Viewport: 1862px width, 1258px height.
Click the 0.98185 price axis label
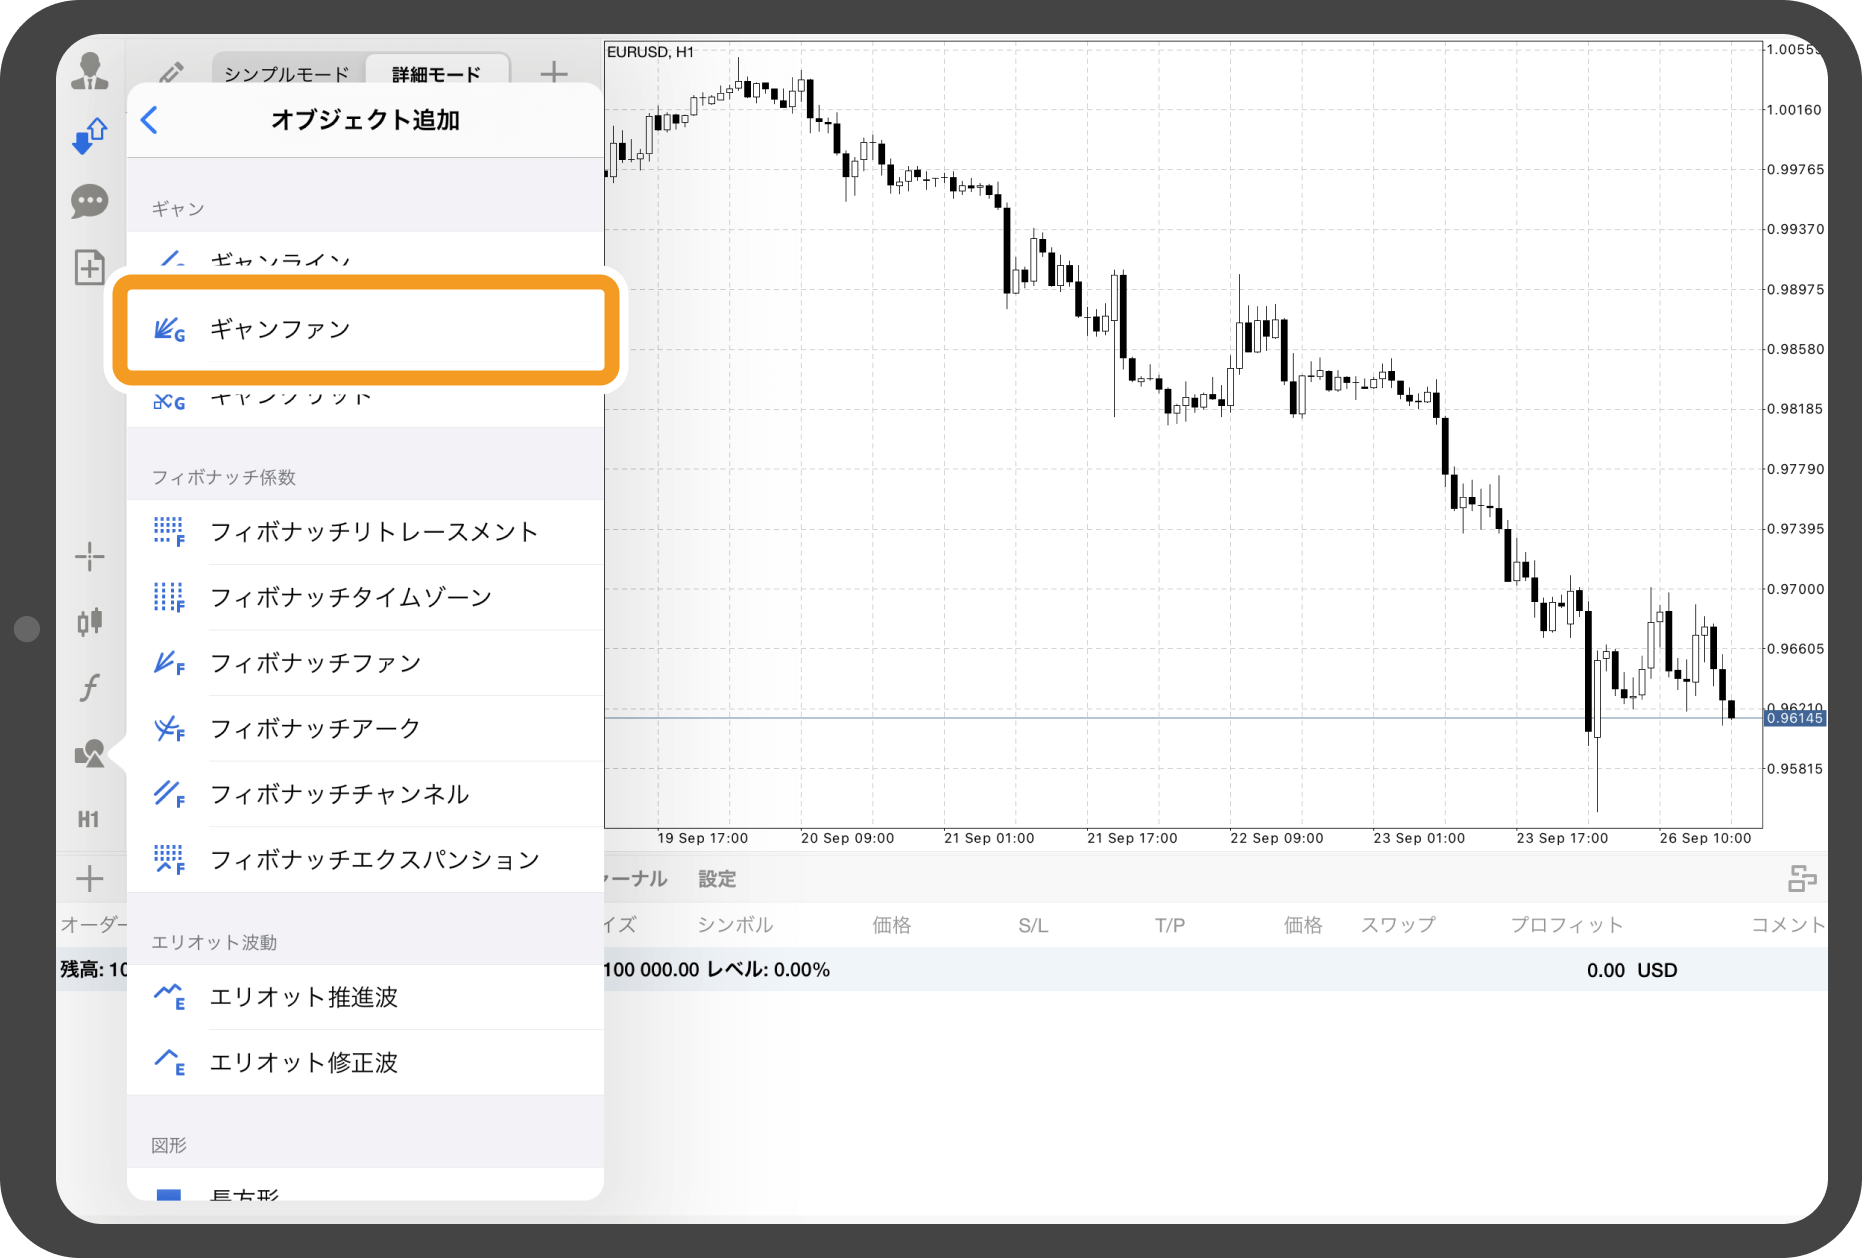(1794, 409)
